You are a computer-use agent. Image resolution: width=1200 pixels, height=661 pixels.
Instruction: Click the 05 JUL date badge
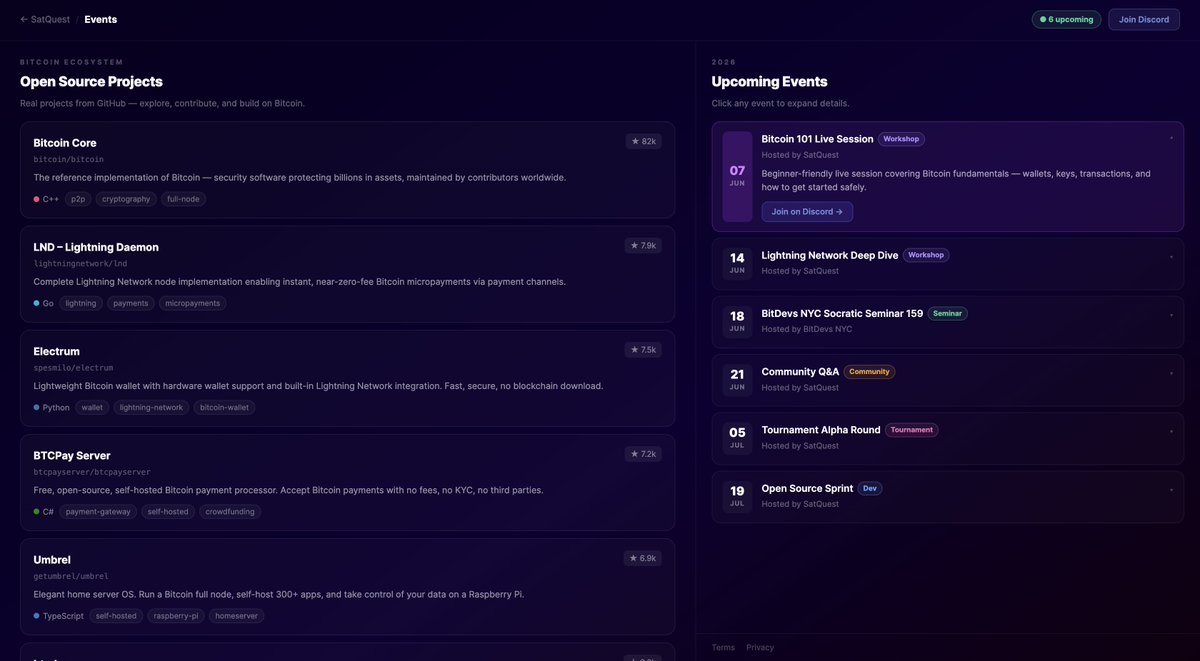pyautogui.click(x=737, y=438)
